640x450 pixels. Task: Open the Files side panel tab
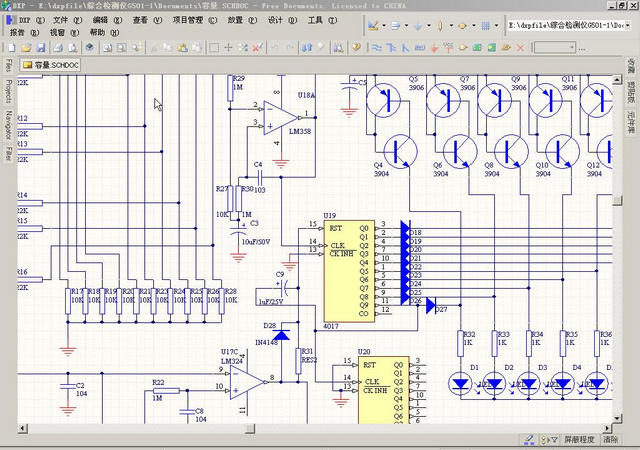click(x=9, y=65)
